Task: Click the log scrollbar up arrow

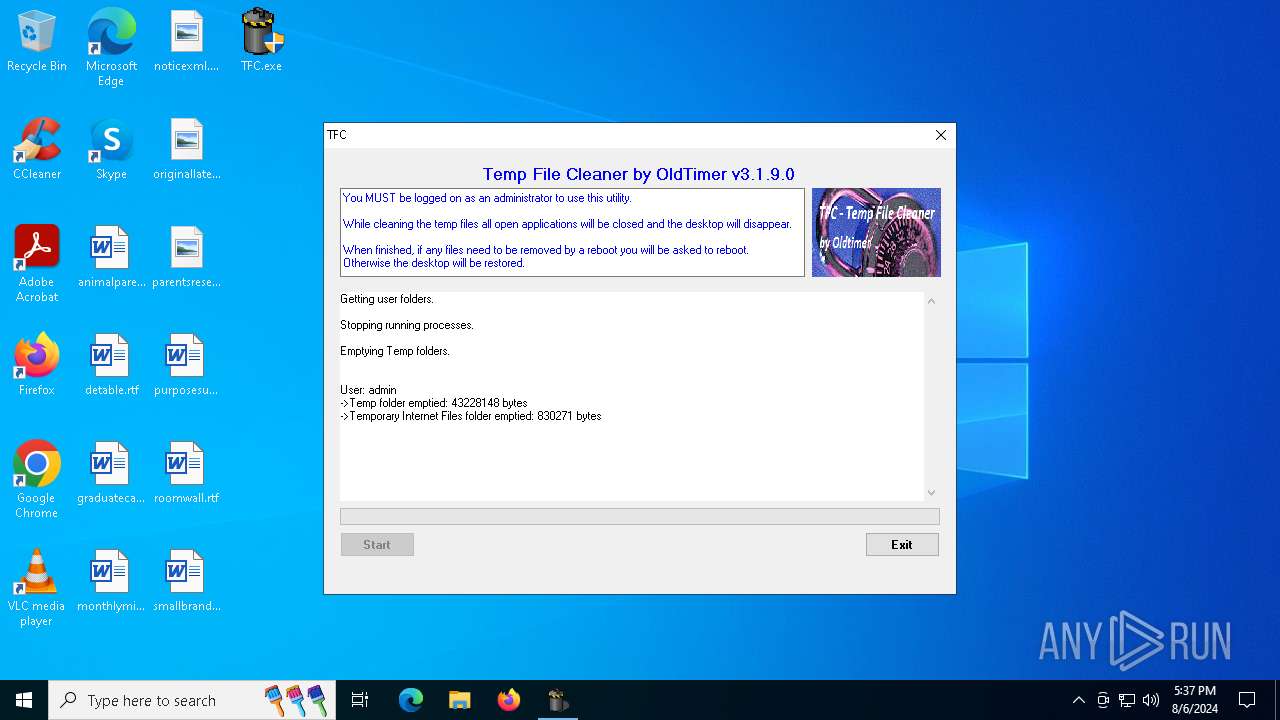Action: (931, 301)
